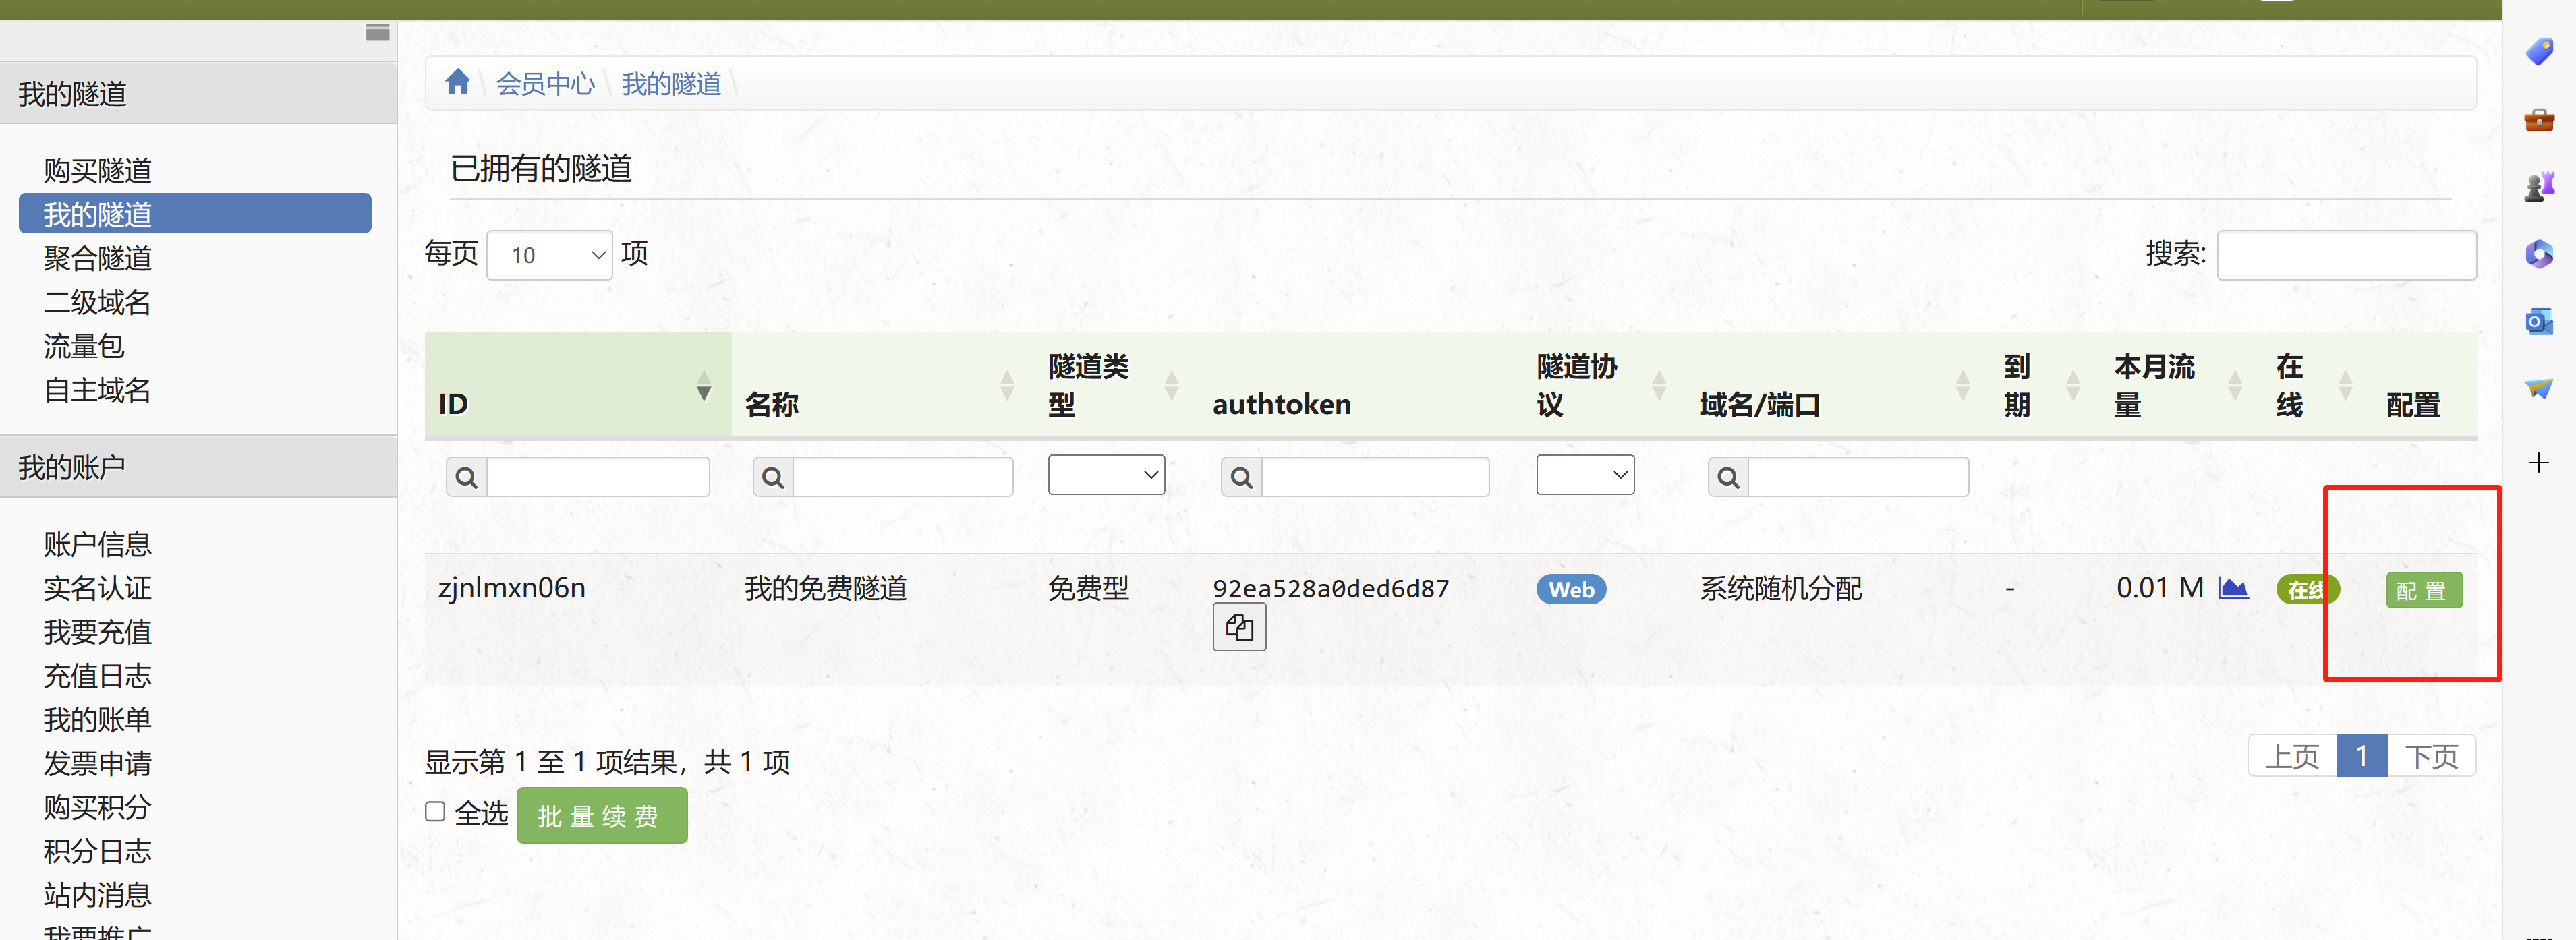
Task: Click the 会员中心 breadcrumb link
Action: [545, 84]
